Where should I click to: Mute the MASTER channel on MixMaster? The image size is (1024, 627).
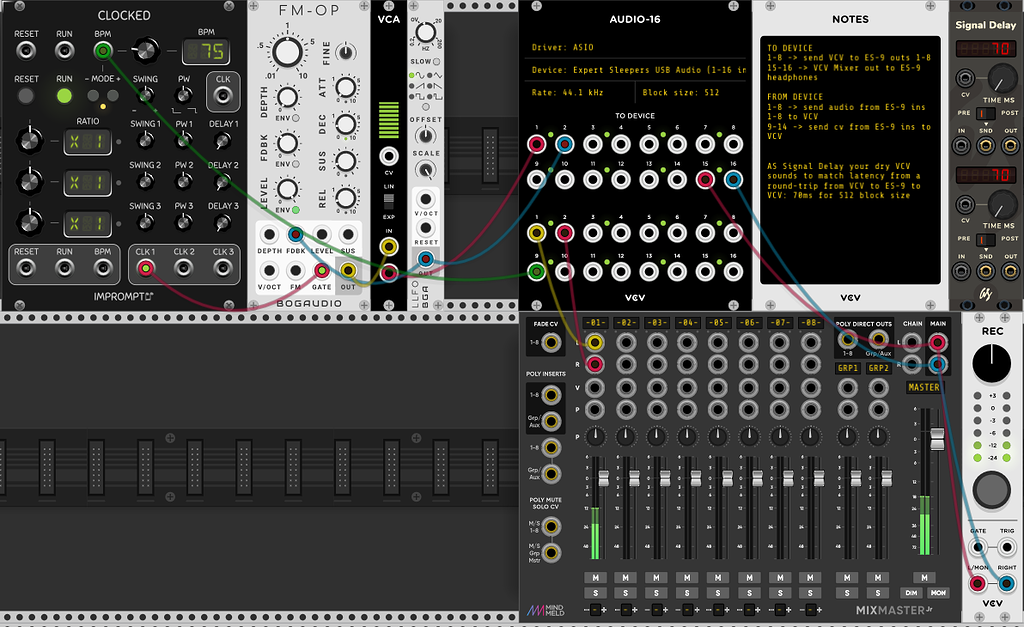[924, 577]
